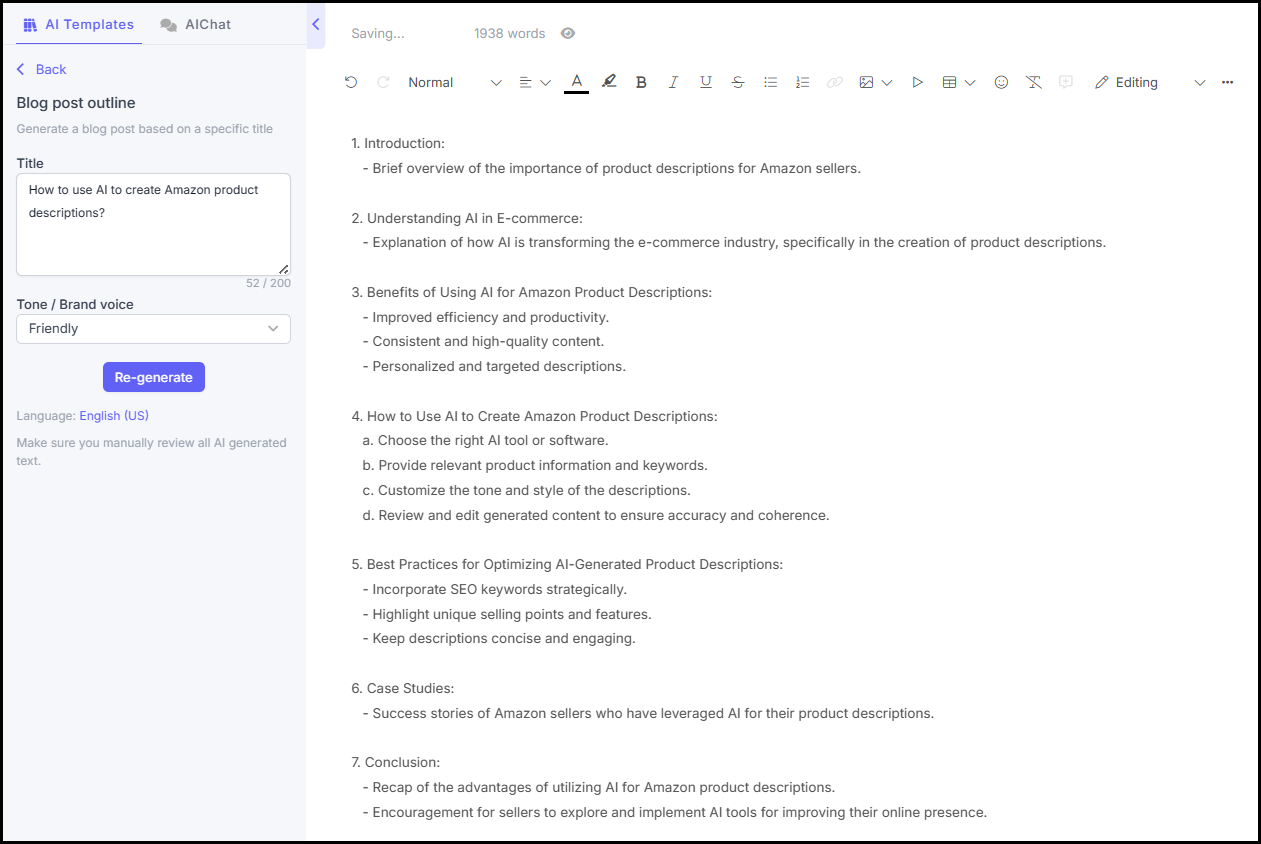Image resolution: width=1261 pixels, height=844 pixels.
Task: Click 'b. Provide relevant product information' line
Action: pos(535,465)
